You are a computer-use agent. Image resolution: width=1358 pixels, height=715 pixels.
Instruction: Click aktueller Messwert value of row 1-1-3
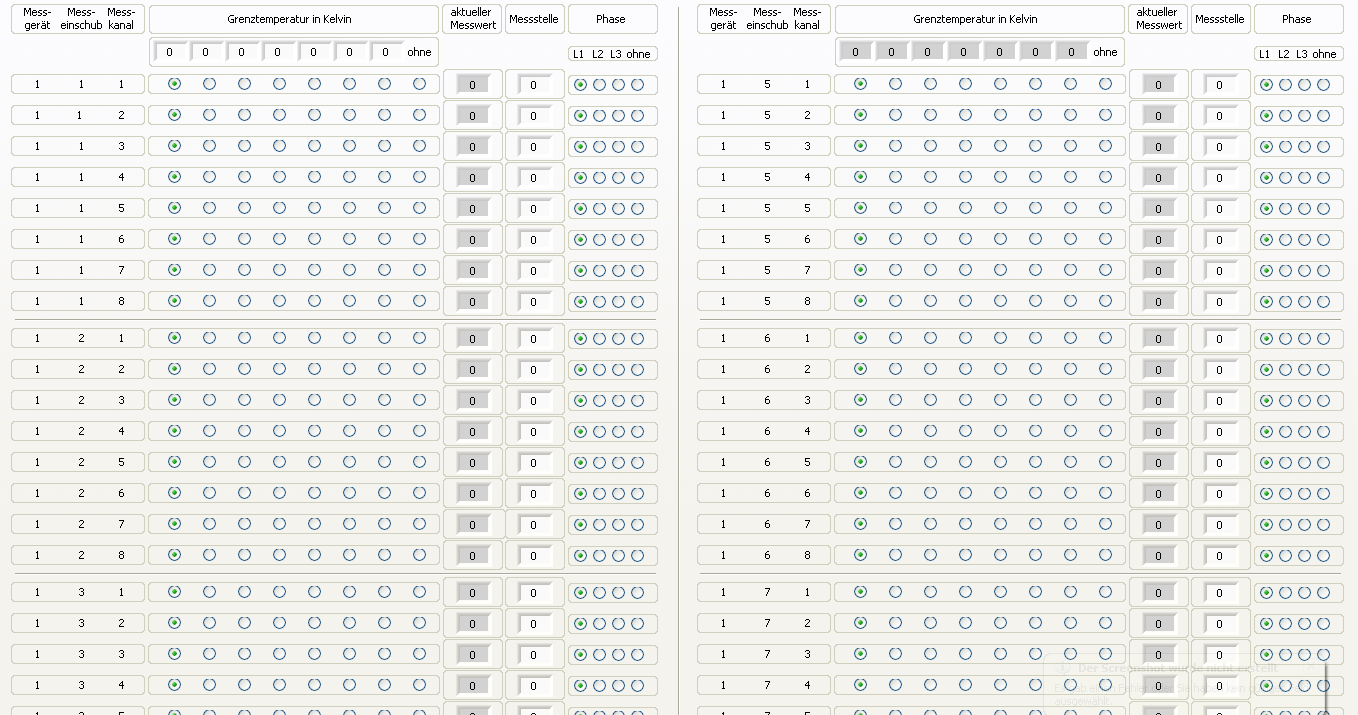tap(473, 147)
